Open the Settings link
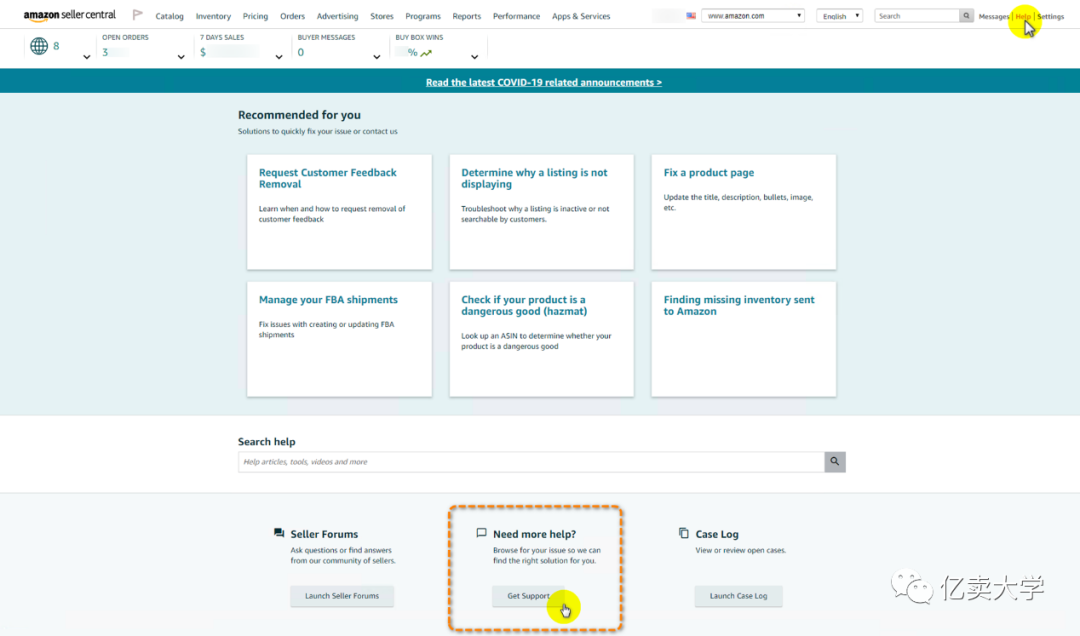1080x636 pixels. coord(1050,16)
